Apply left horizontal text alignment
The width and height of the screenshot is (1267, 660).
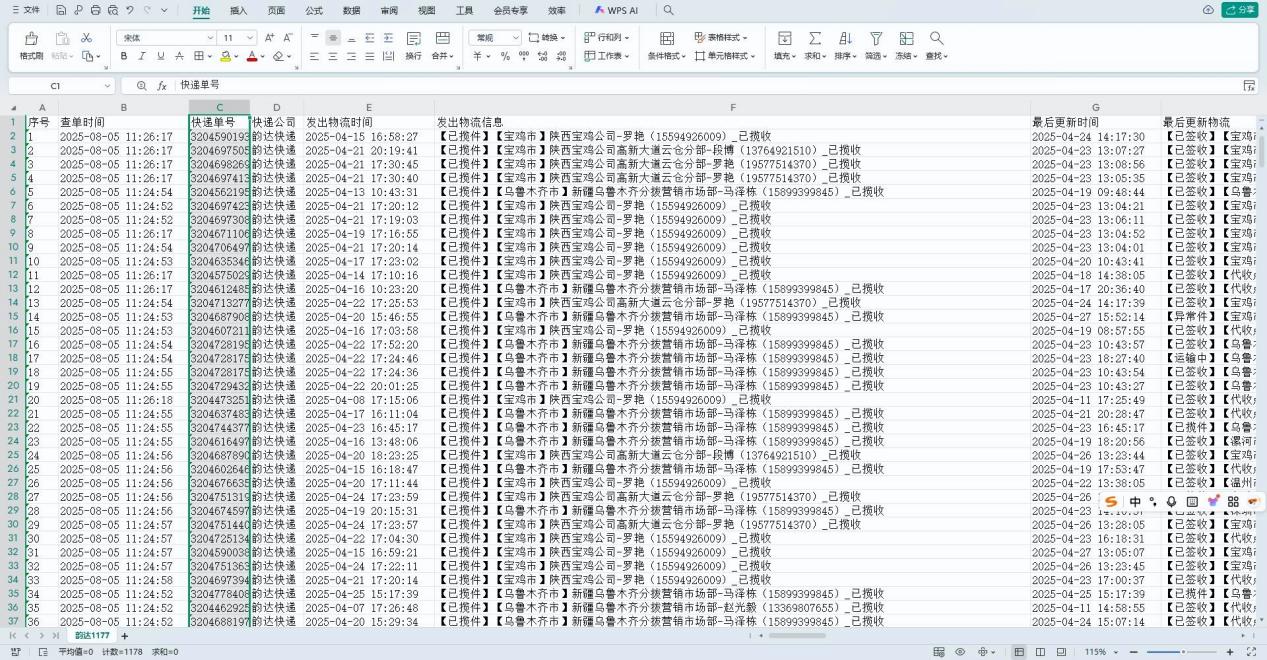click(314, 56)
